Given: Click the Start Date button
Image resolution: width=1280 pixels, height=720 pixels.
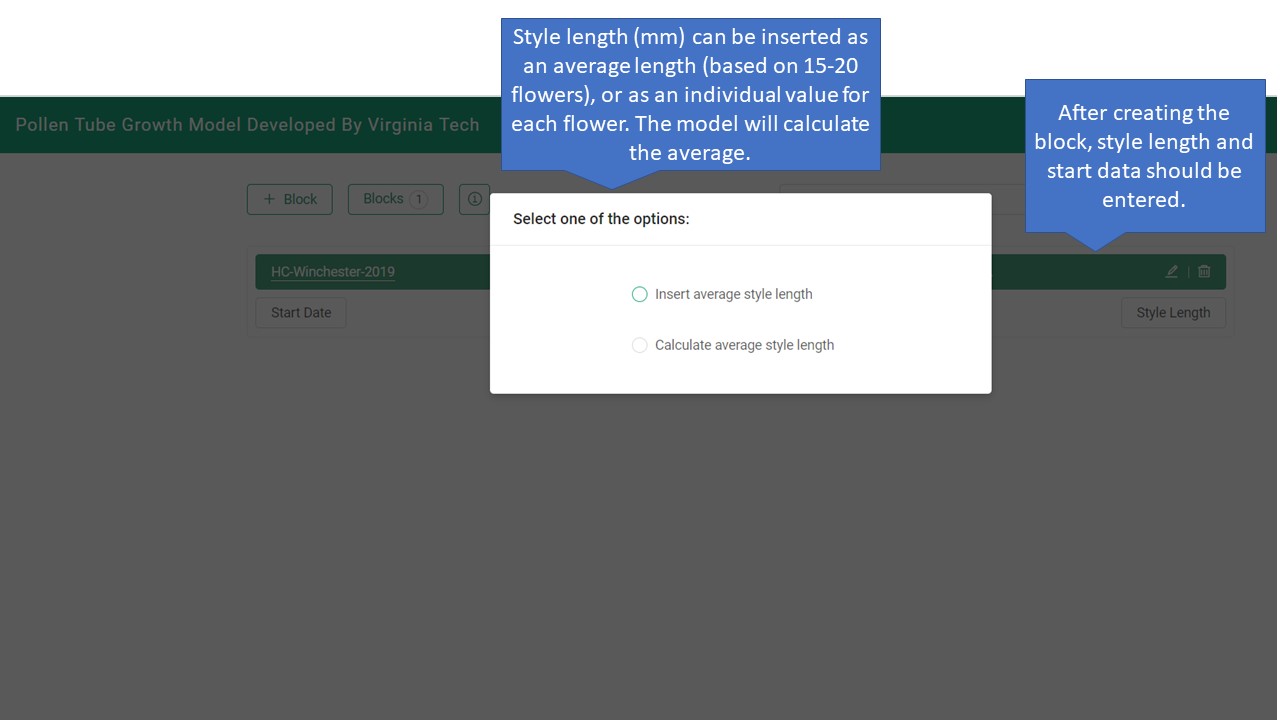Looking at the screenshot, I should coord(301,312).
